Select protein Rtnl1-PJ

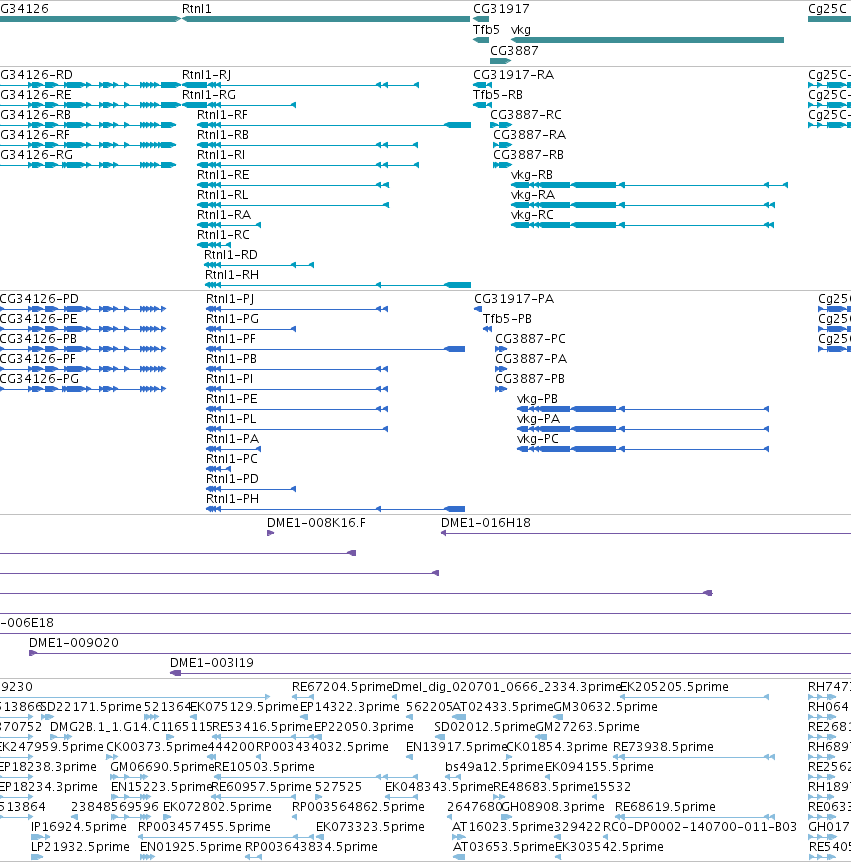point(297,309)
